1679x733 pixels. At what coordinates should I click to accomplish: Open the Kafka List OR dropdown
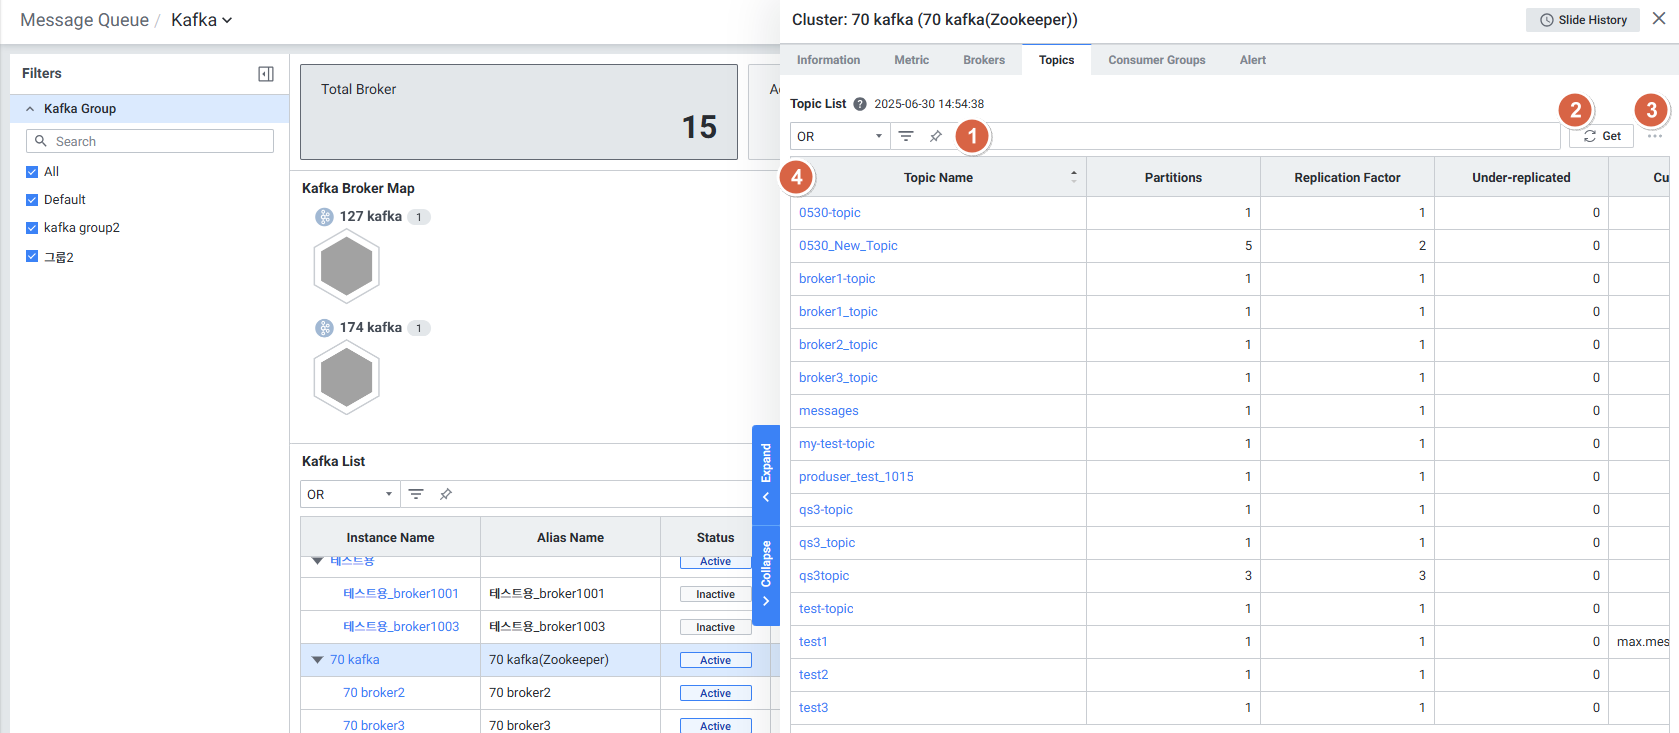click(349, 494)
